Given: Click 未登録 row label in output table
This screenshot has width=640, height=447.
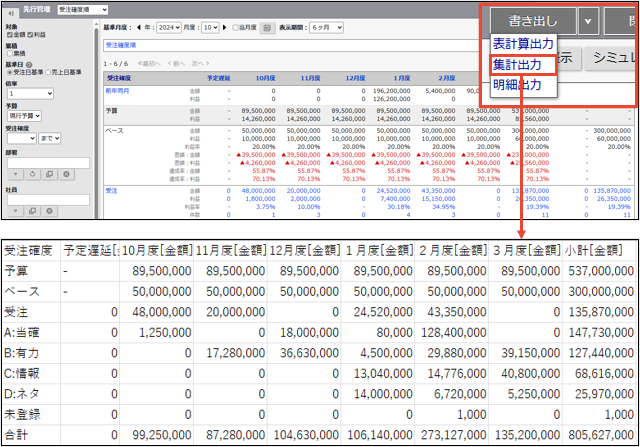Looking at the screenshot, I should click(22, 414).
